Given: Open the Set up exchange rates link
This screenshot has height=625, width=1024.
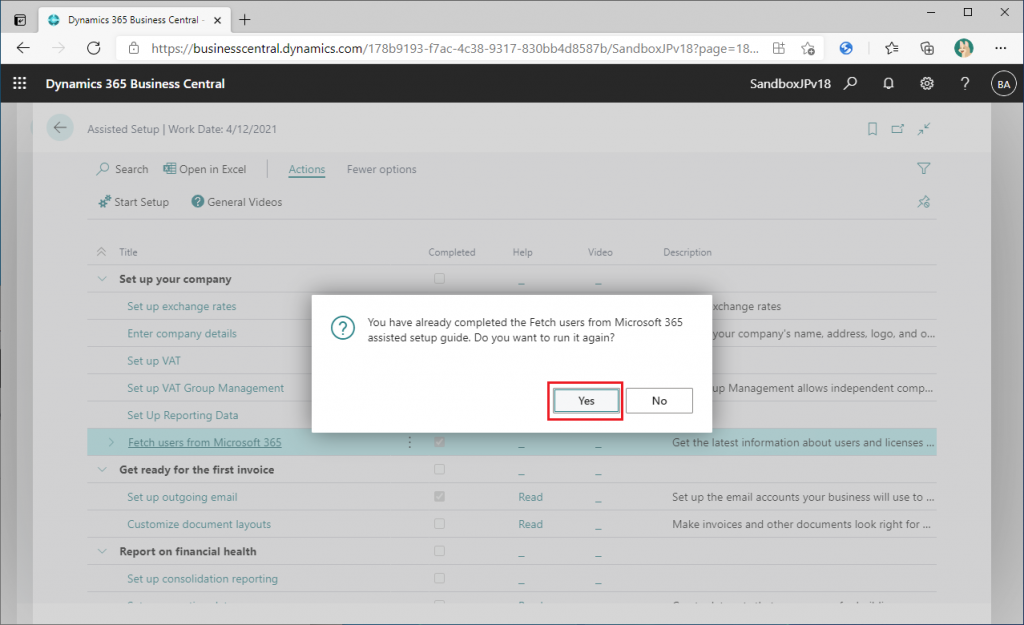Looking at the screenshot, I should (182, 306).
